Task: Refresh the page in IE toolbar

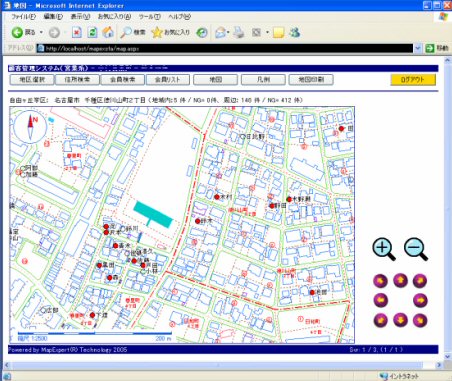Action: click(x=92, y=32)
